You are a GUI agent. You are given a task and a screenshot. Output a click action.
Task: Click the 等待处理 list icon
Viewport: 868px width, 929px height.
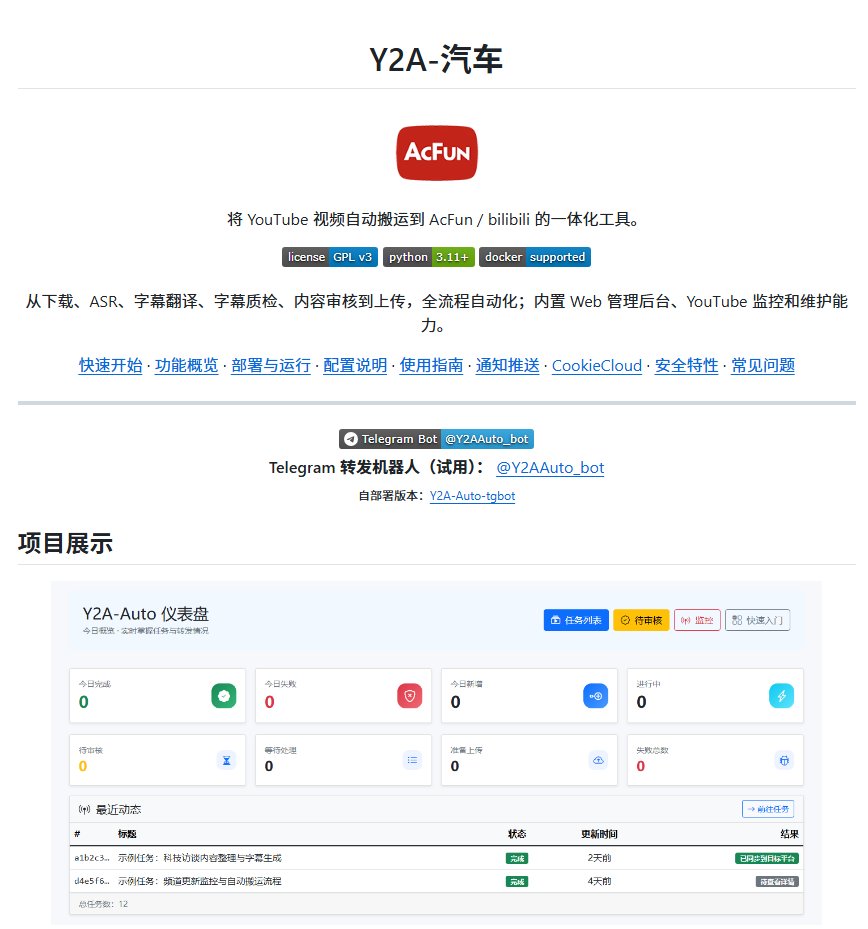tap(412, 760)
